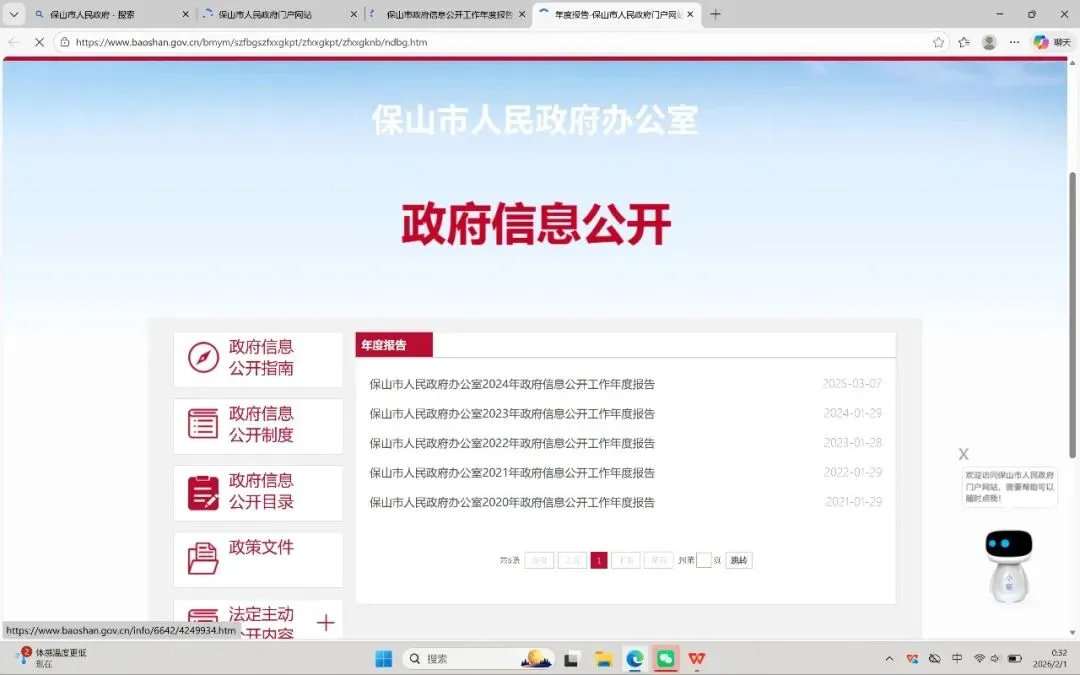Open 政府信息公开目录 from the sidebar
1080x675 pixels.
click(258, 492)
